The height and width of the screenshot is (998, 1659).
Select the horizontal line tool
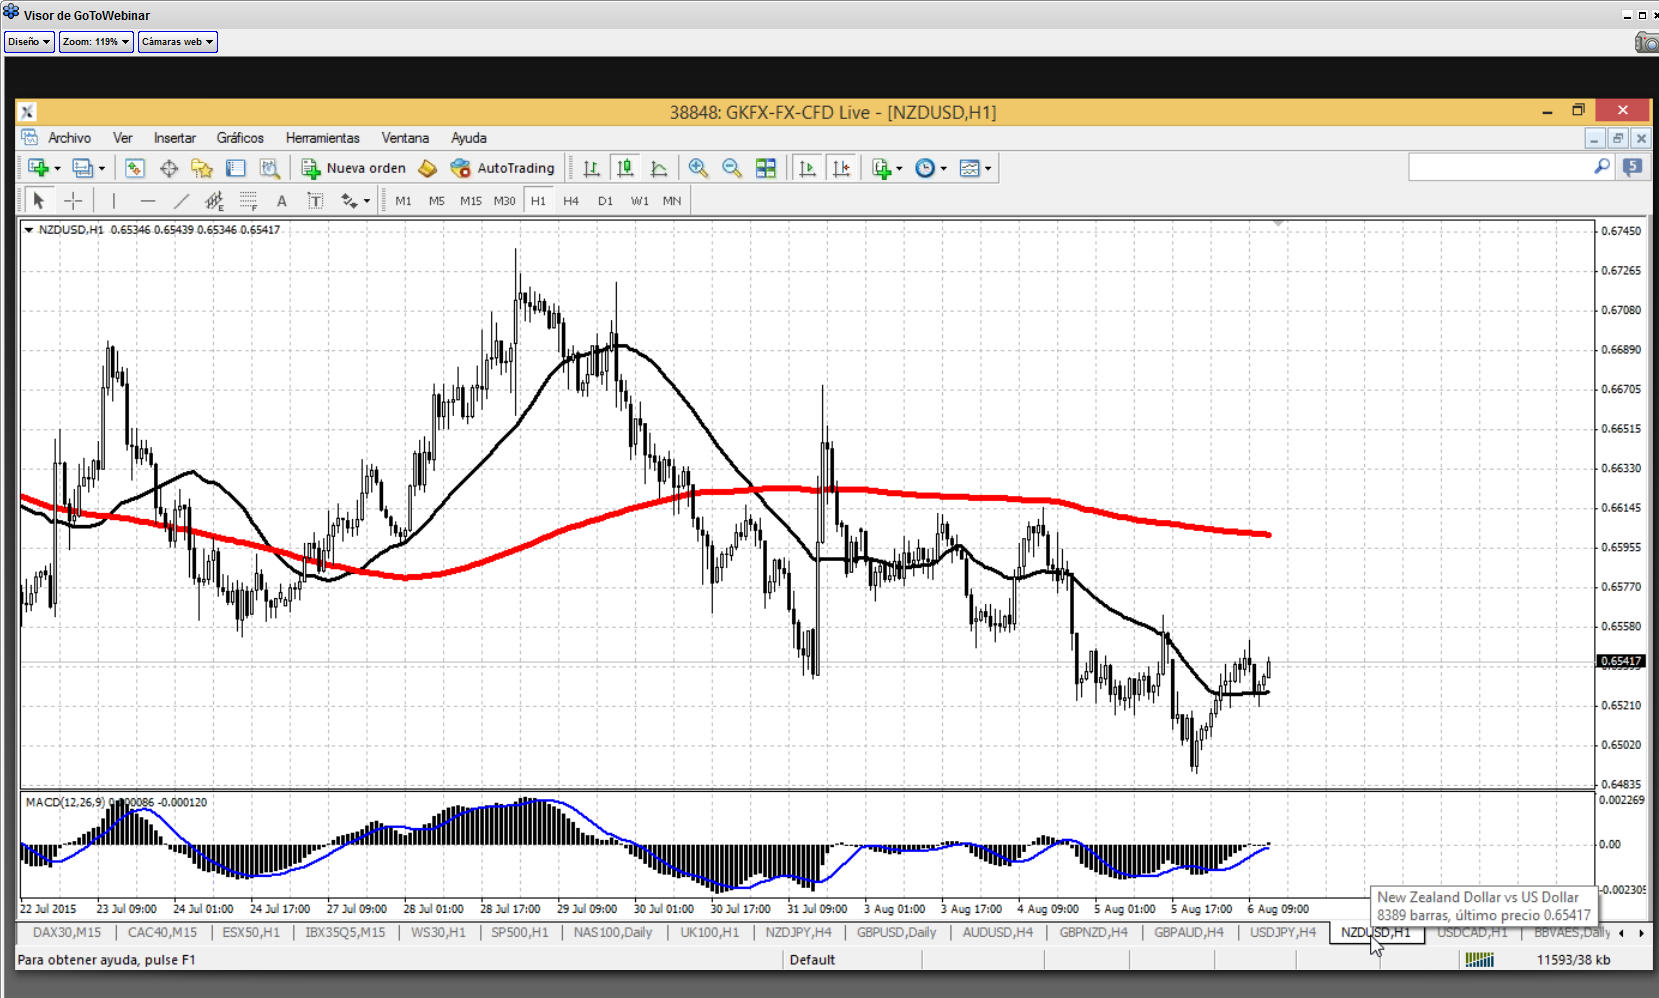[148, 201]
